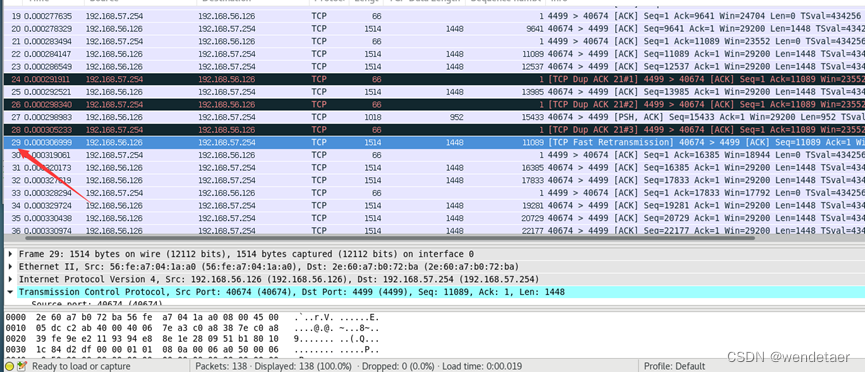Click the Profile: Default status entry
The height and width of the screenshot is (372, 865).
pos(674,366)
